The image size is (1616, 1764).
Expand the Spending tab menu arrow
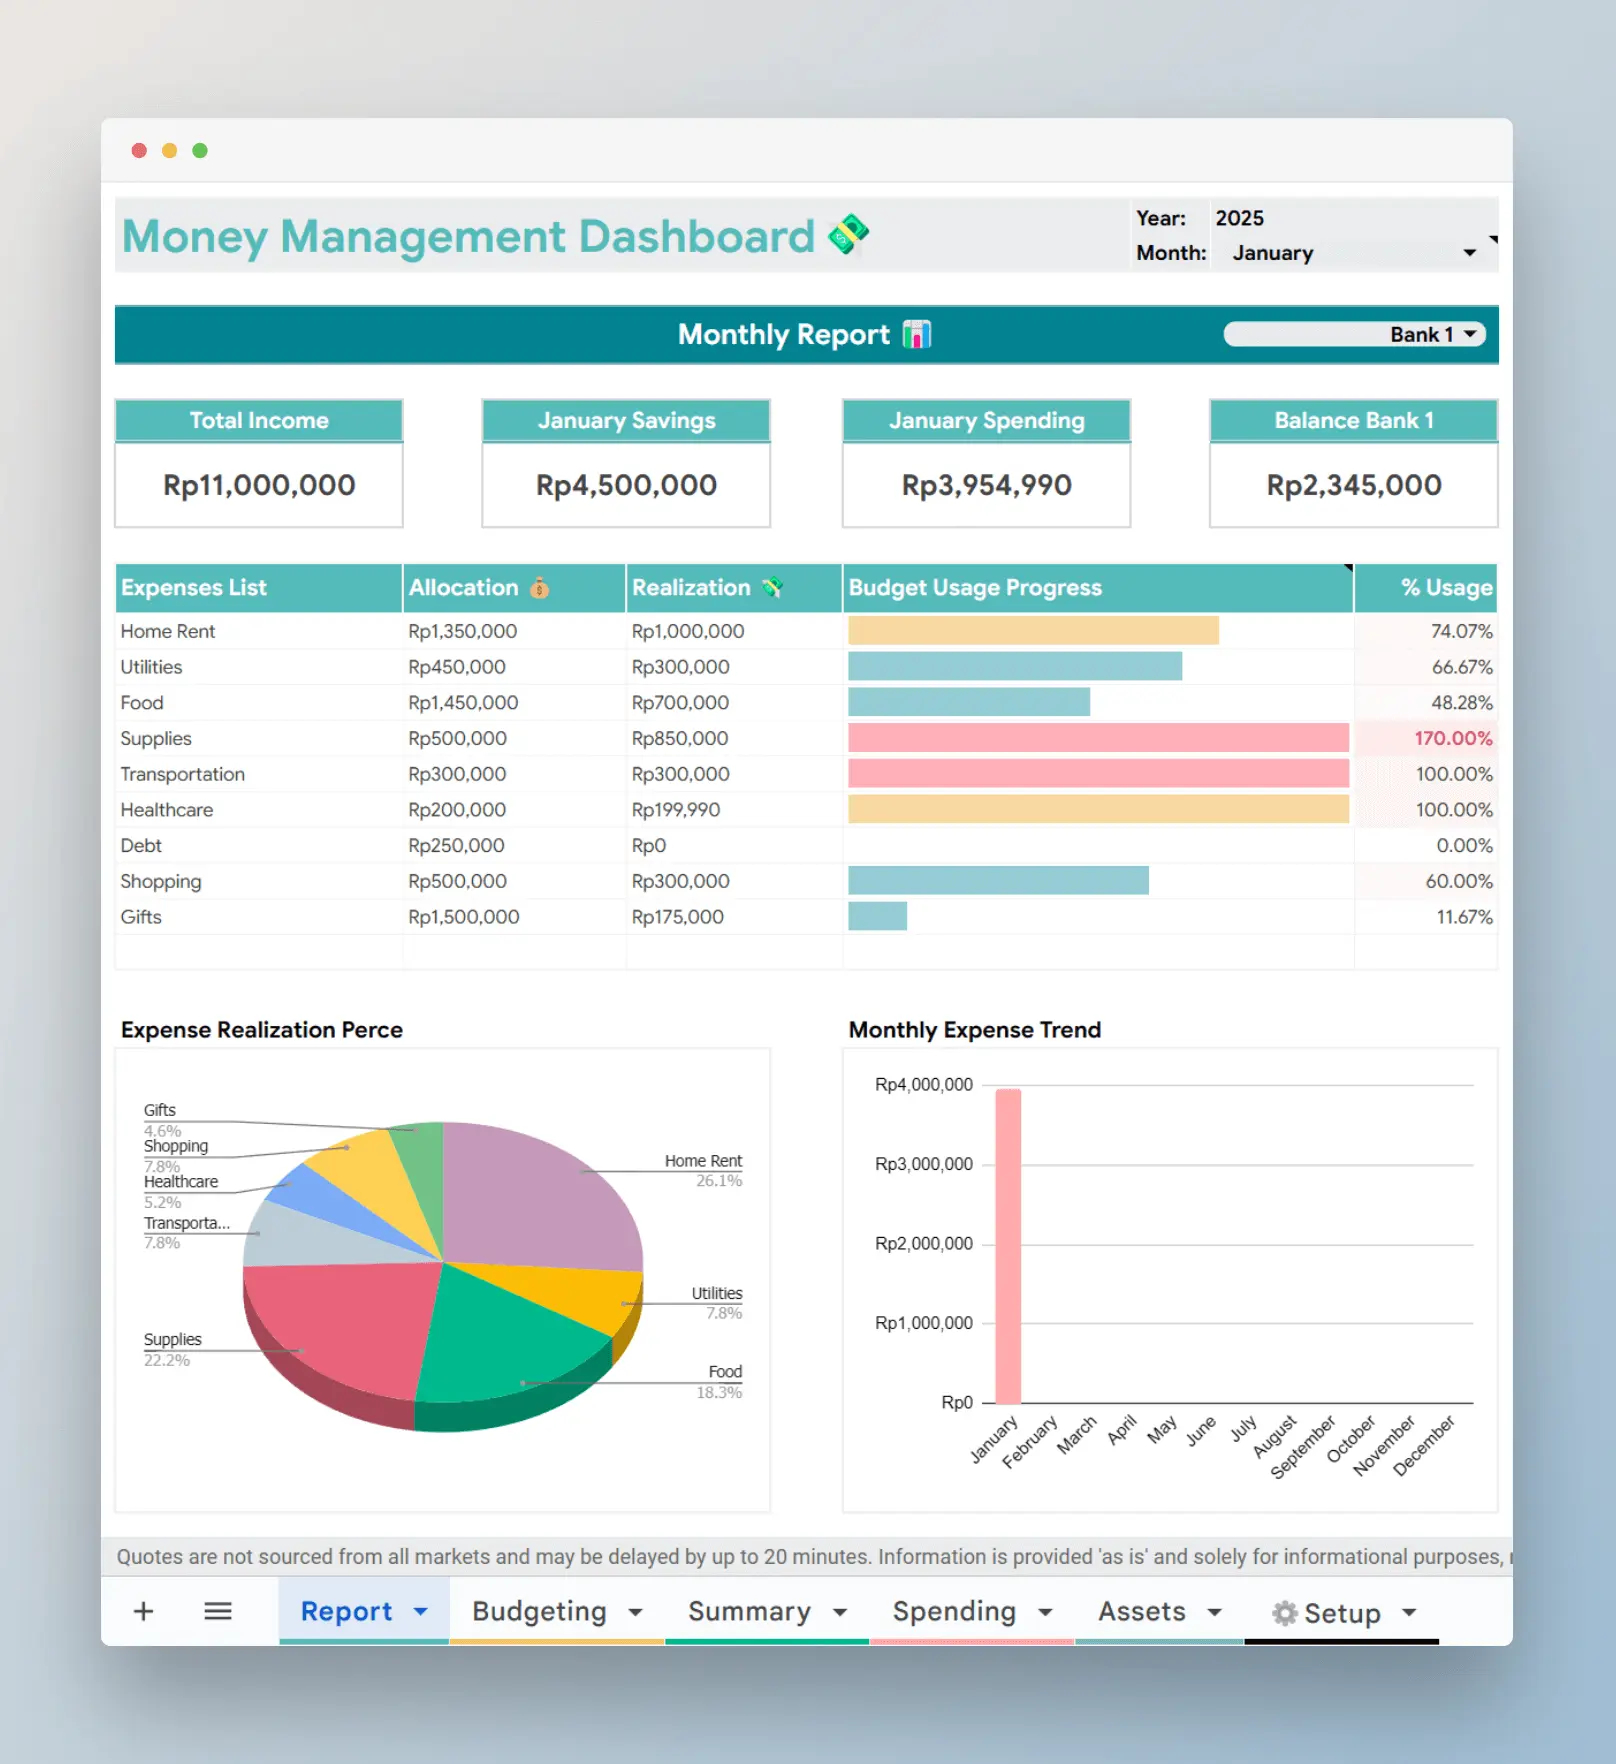coord(1045,1612)
